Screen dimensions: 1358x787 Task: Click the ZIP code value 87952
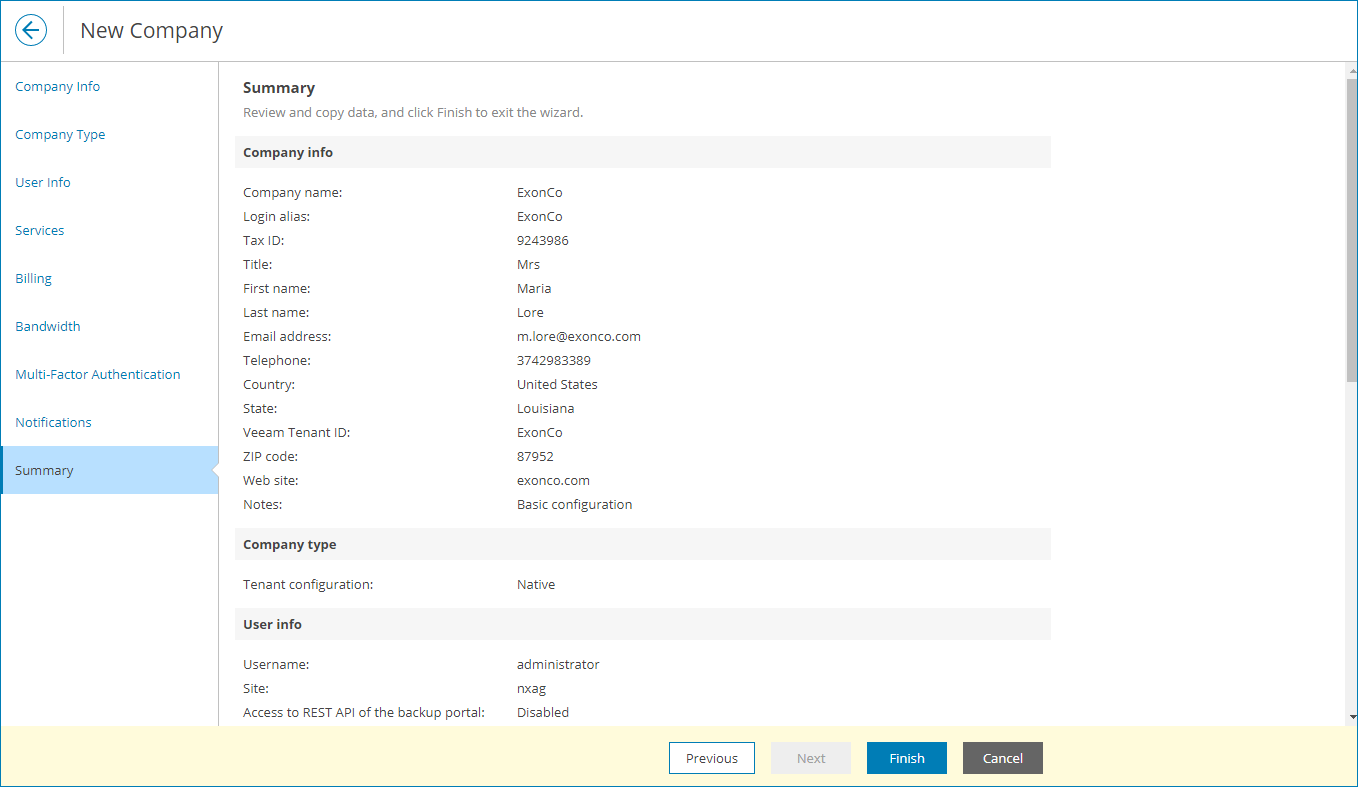click(535, 457)
